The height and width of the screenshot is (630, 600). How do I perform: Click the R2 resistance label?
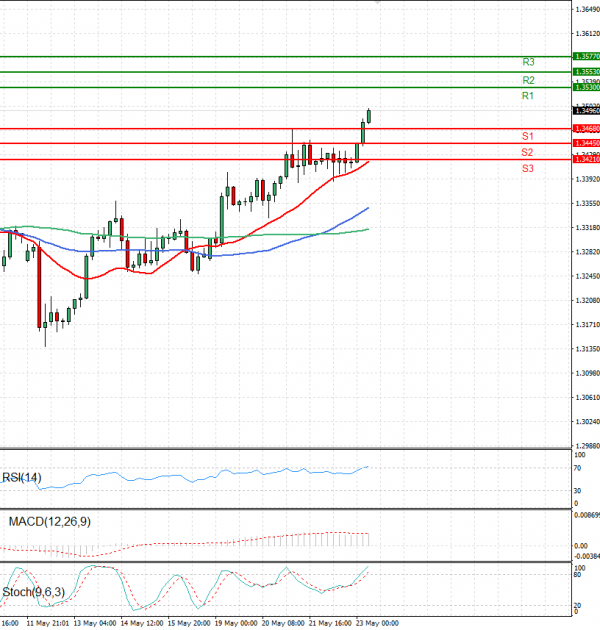coord(528,80)
